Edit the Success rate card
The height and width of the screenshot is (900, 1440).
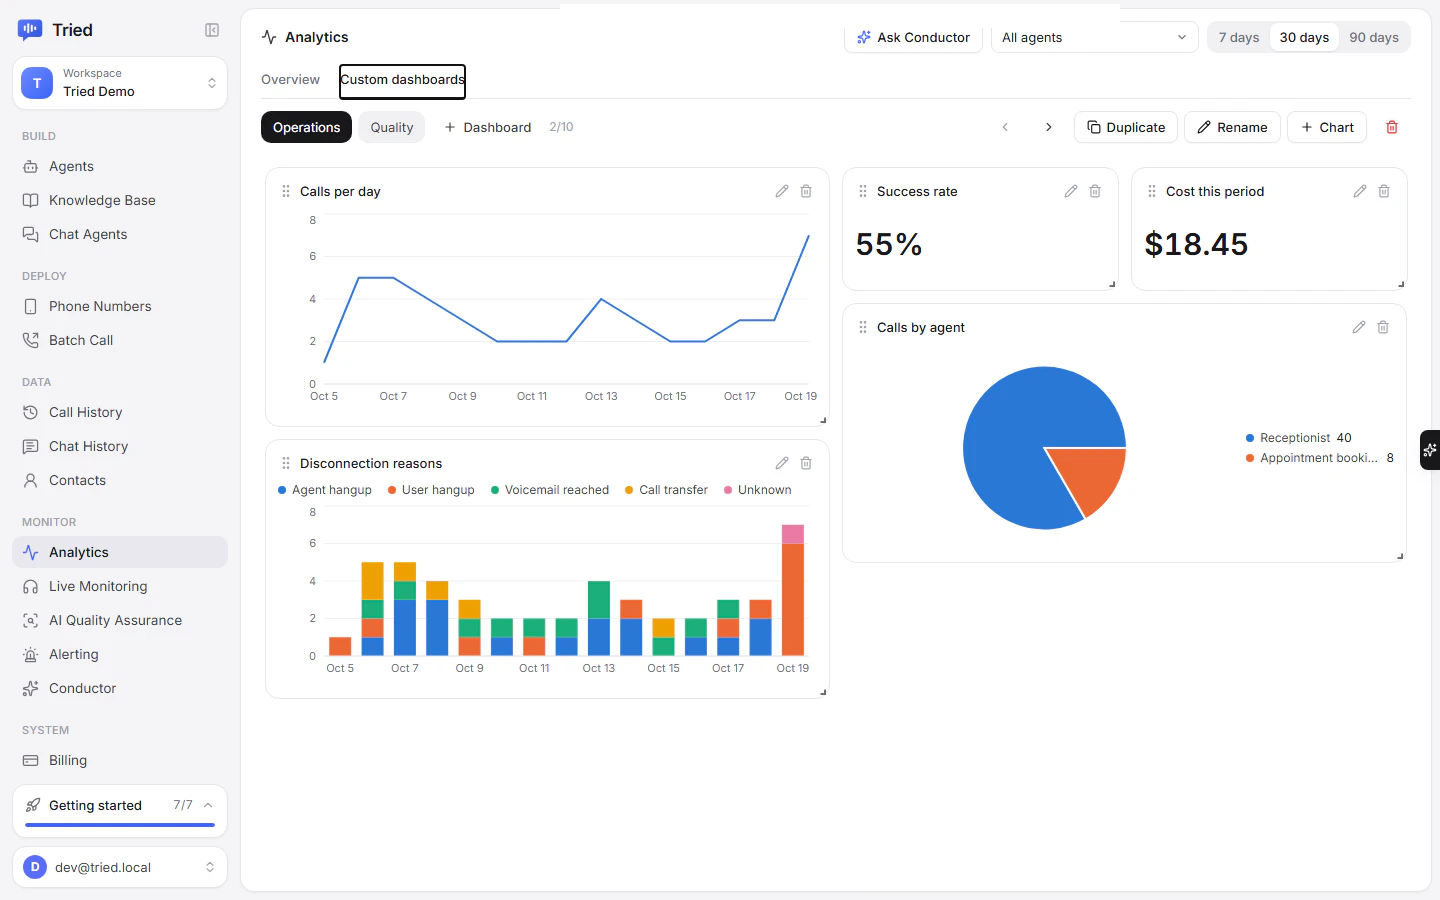[x=1071, y=191]
